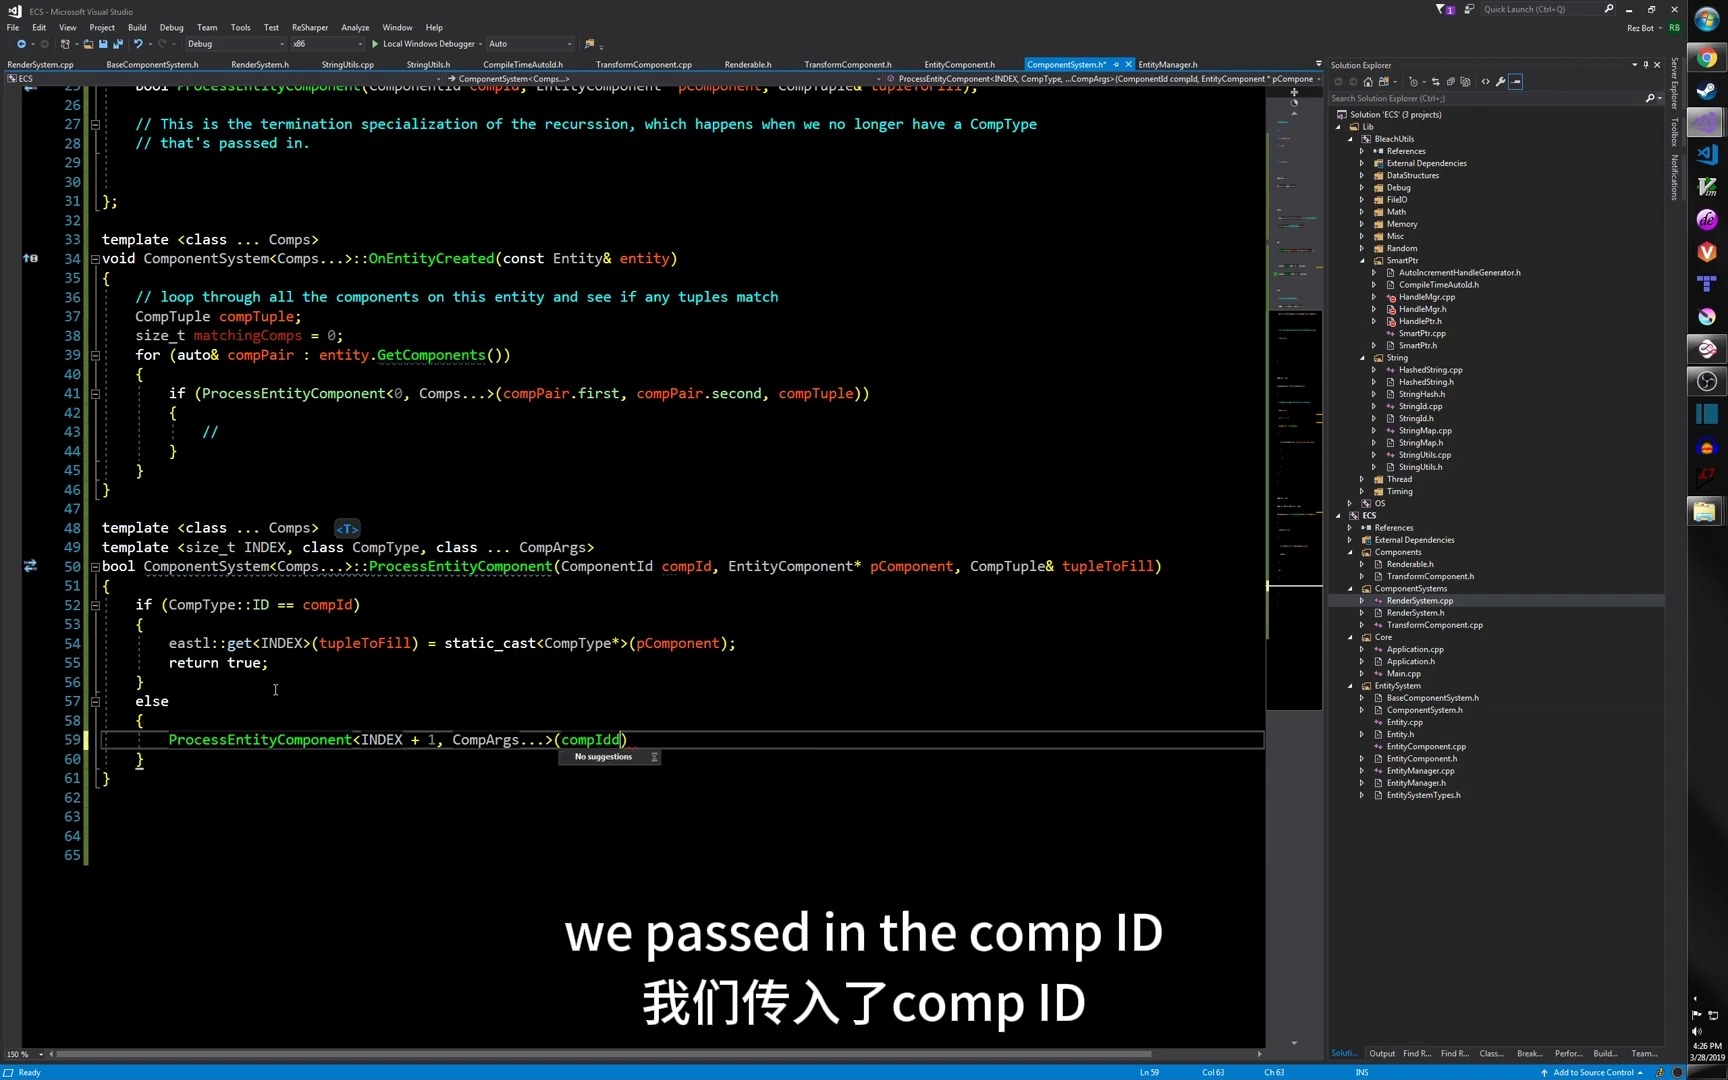
Task: Click the editor minimap scroll overview
Action: 1294,400
